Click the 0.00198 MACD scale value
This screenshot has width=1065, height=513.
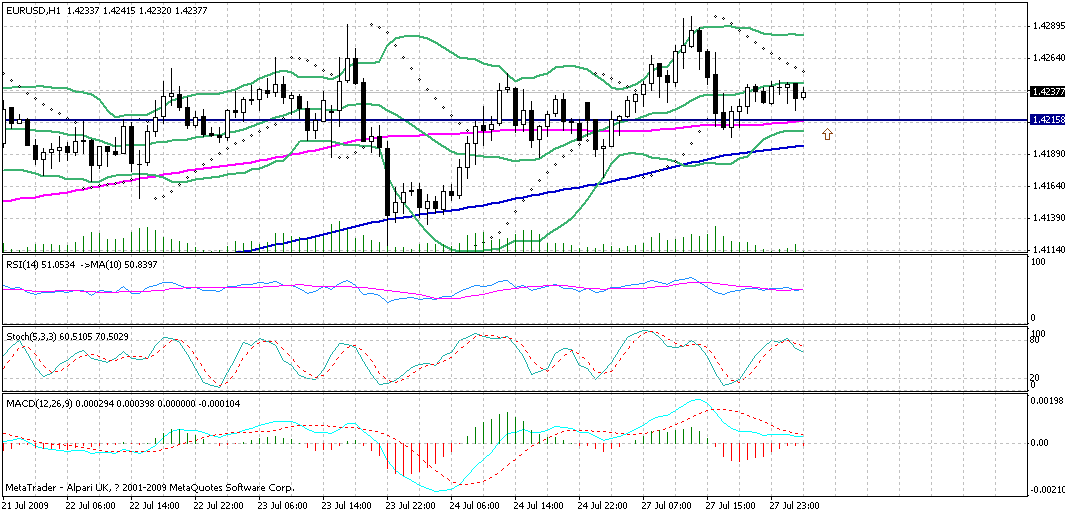click(1046, 402)
